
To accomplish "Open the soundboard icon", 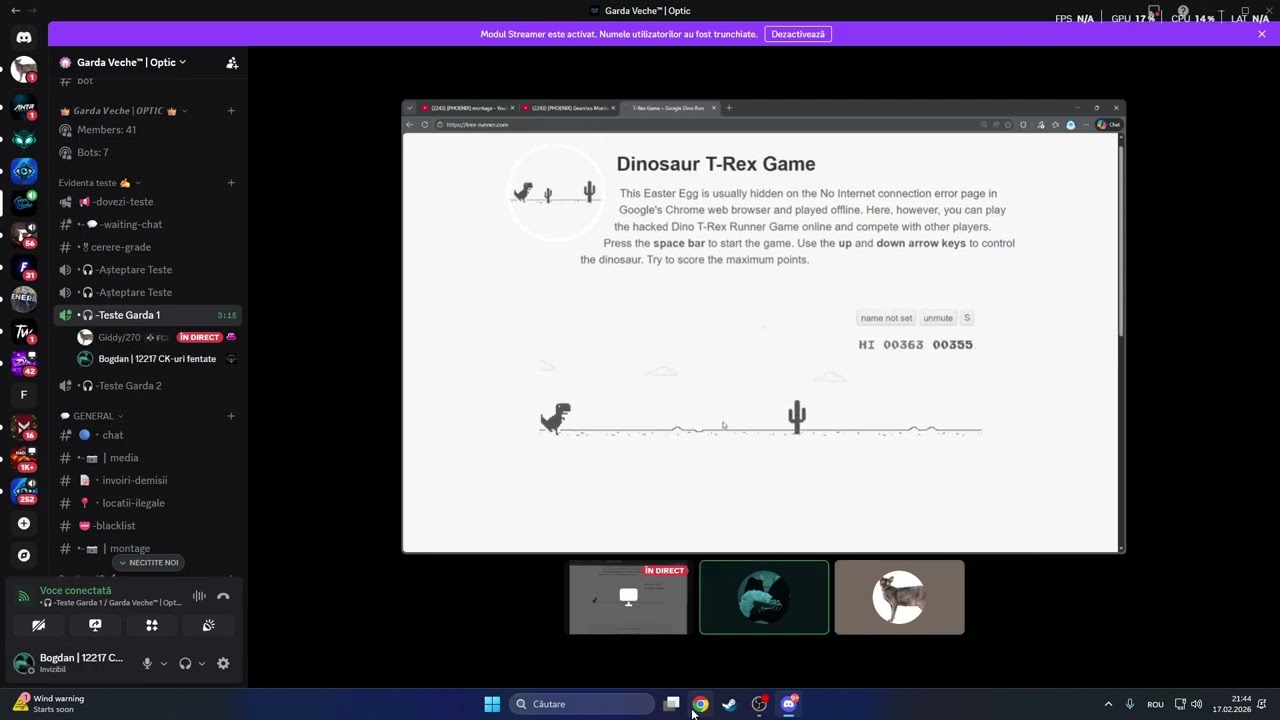I will pos(209,625).
